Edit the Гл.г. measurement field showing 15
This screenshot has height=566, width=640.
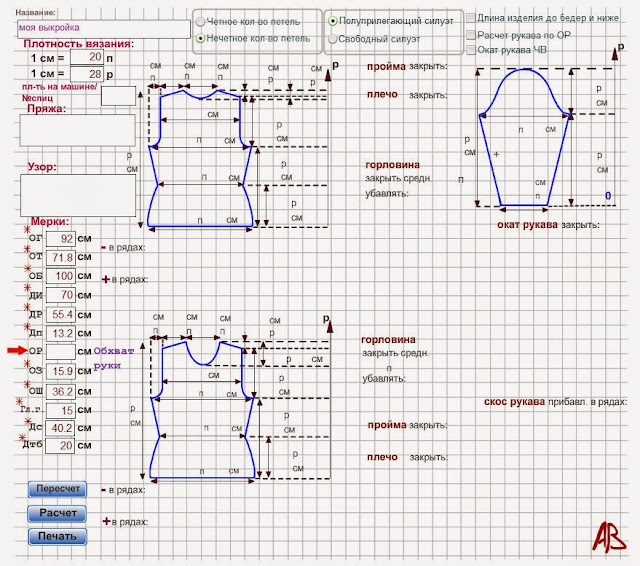point(61,411)
